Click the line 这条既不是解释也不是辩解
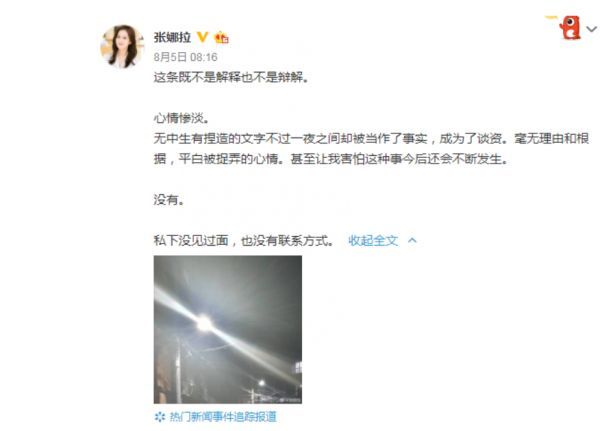Screen dimensions: 600x431 pyautogui.click(x=231, y=77)
